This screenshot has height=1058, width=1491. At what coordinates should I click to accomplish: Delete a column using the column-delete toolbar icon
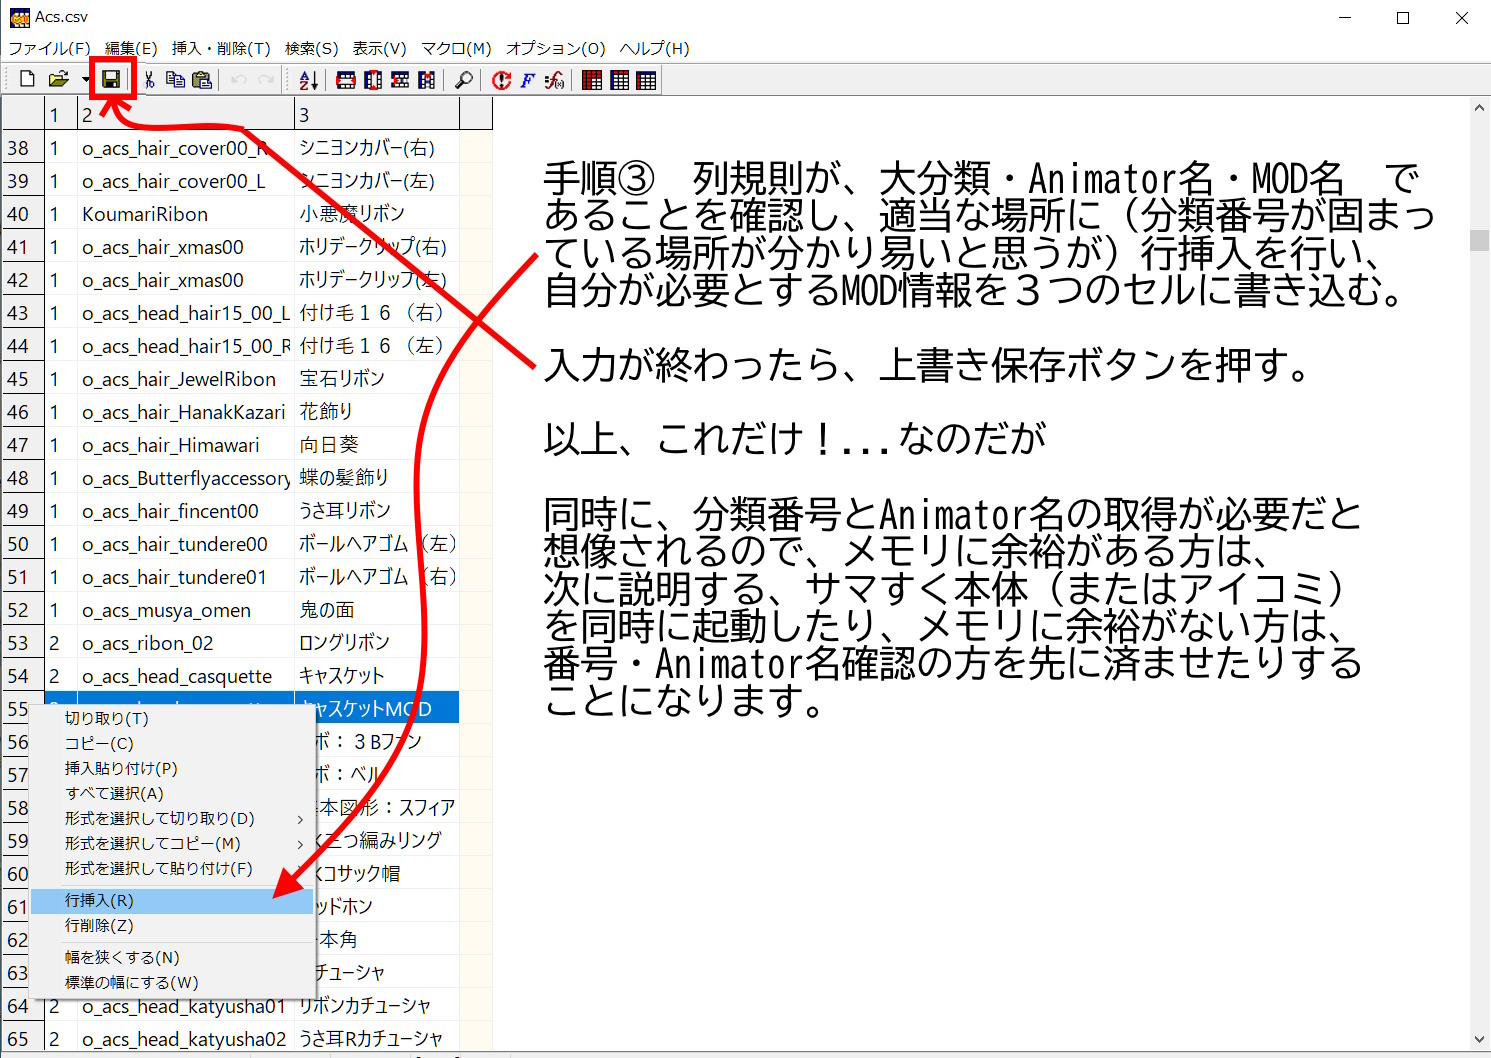tap(427, 80)
